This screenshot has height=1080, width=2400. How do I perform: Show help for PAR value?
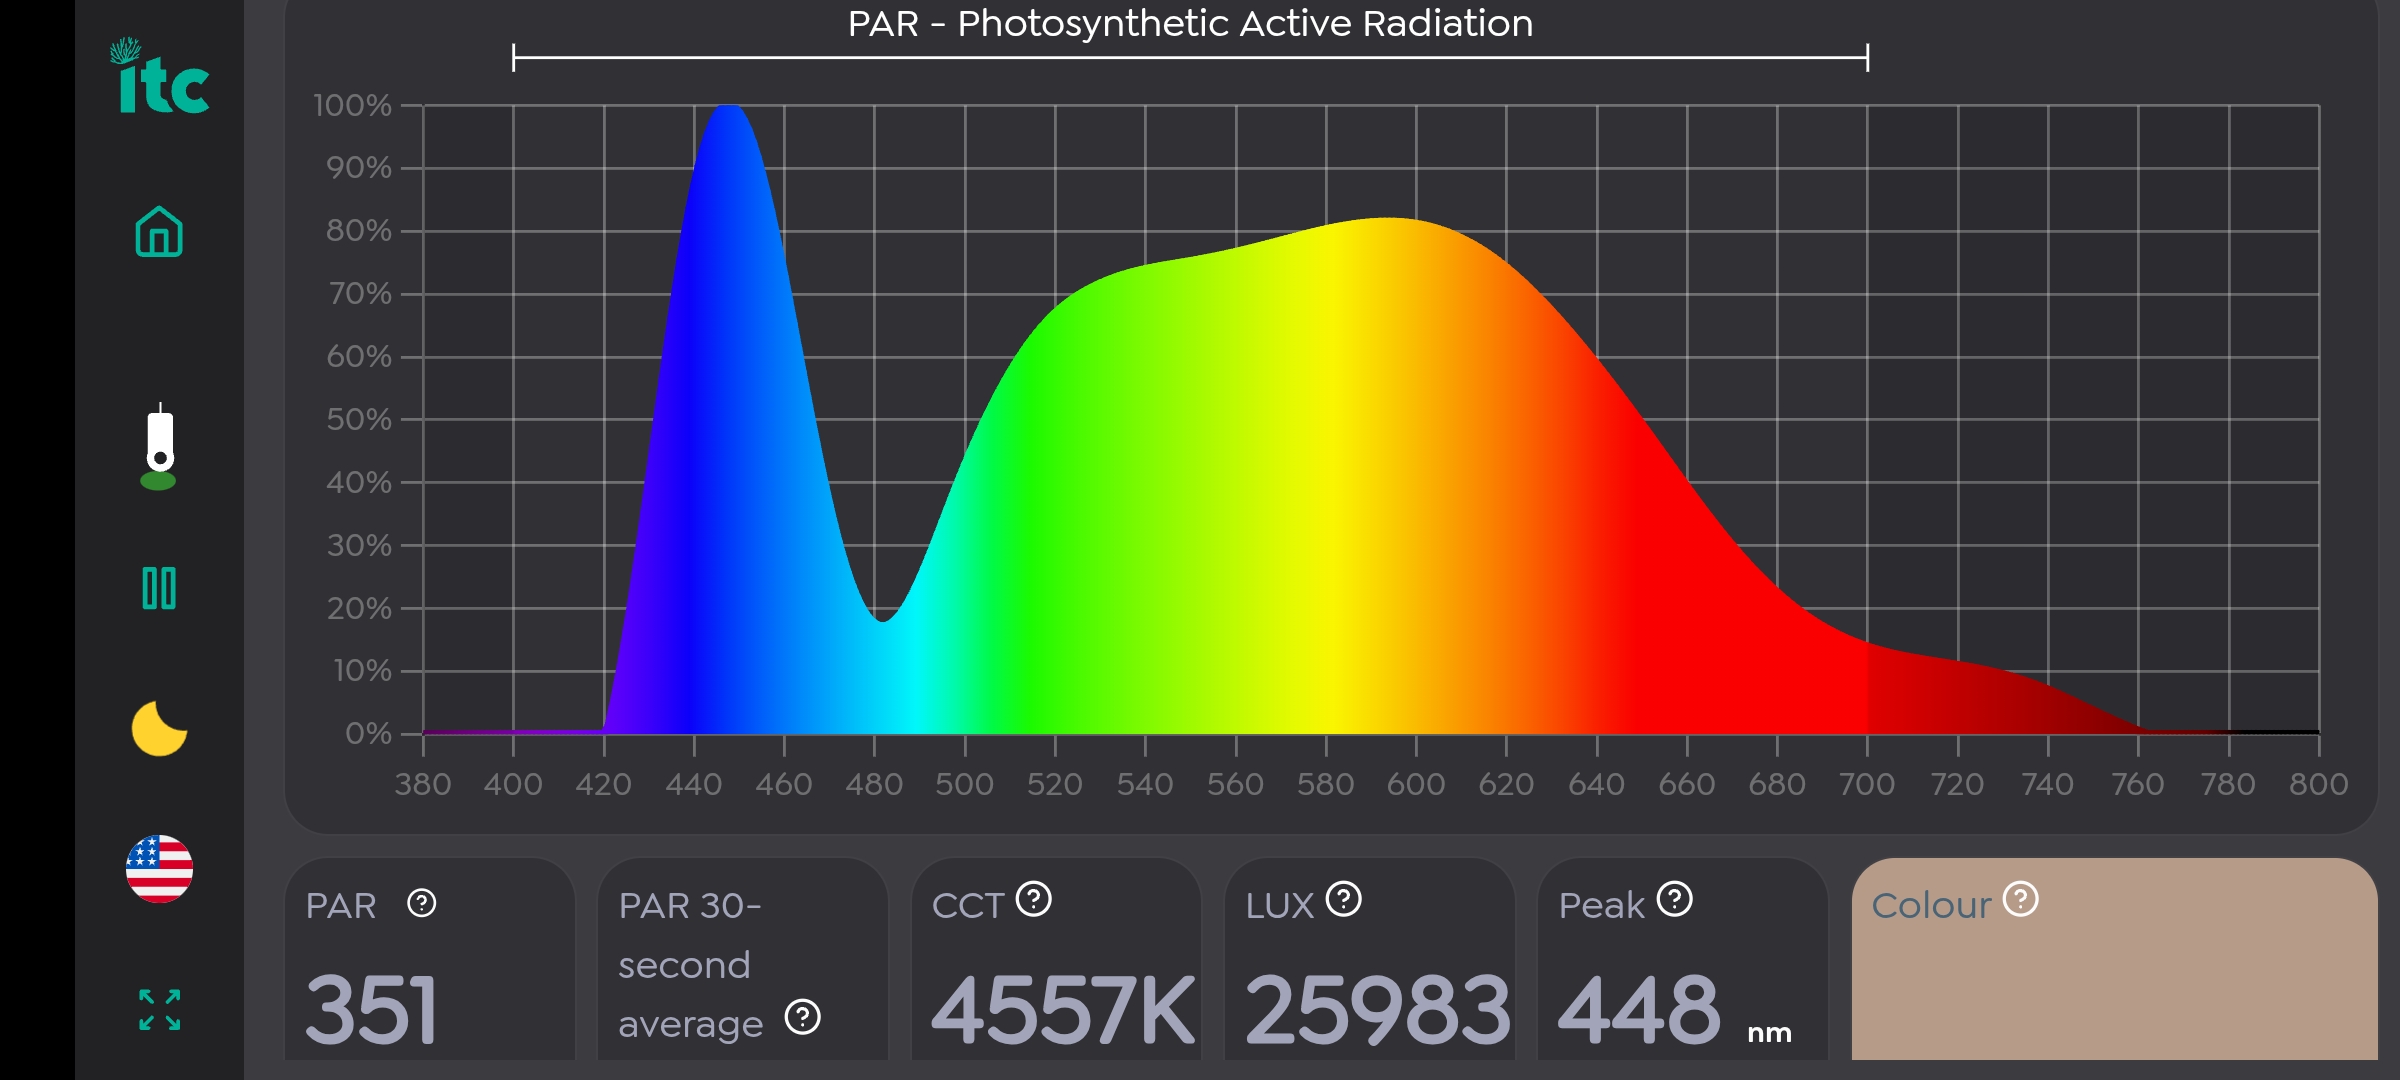(x=422, y=904)
